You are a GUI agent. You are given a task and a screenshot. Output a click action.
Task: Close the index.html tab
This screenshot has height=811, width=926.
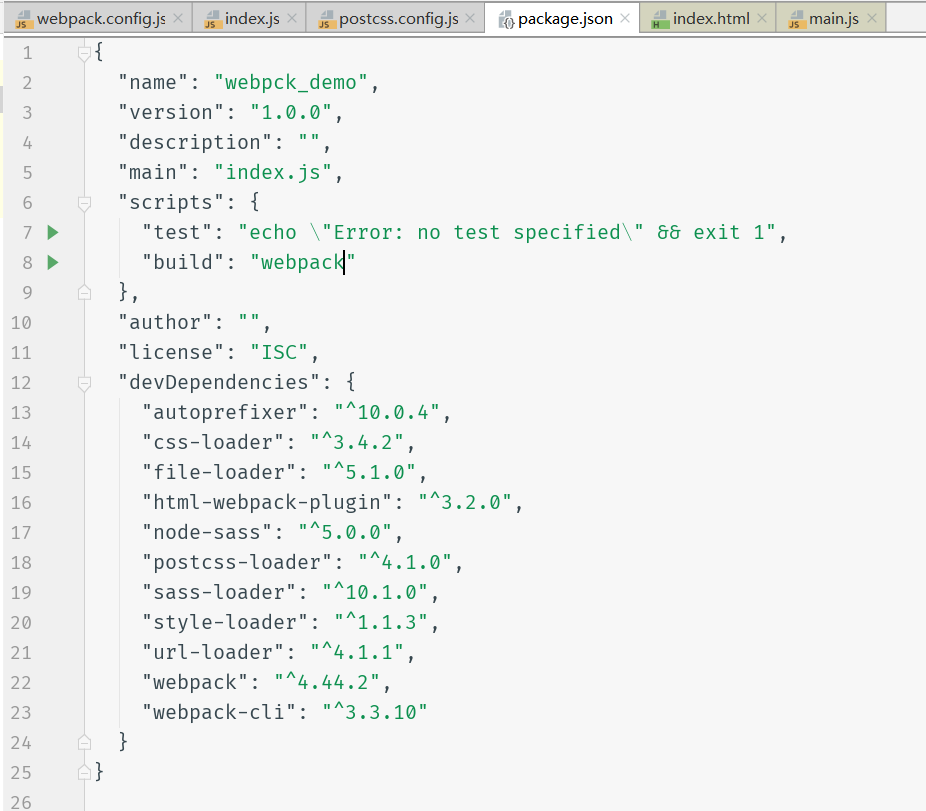click(761, 19)
